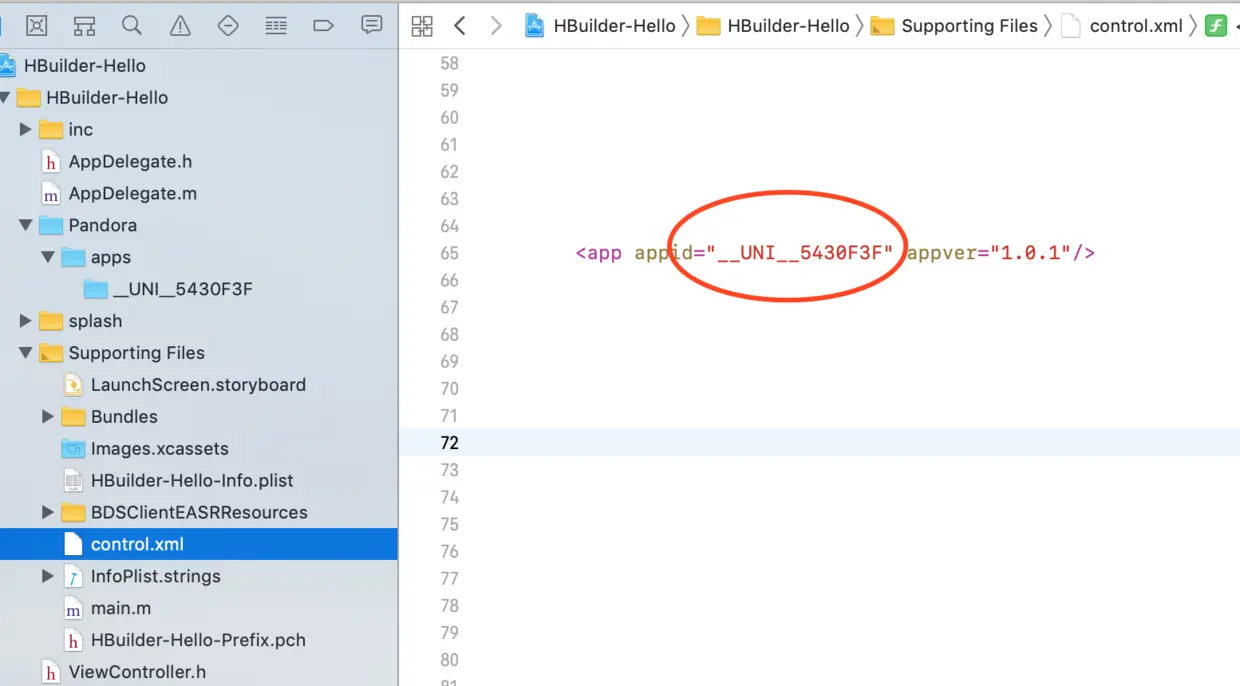Screen dimensions: 1240x686
Task: Open the test navigator diamond icon
Action: (228, 25)
